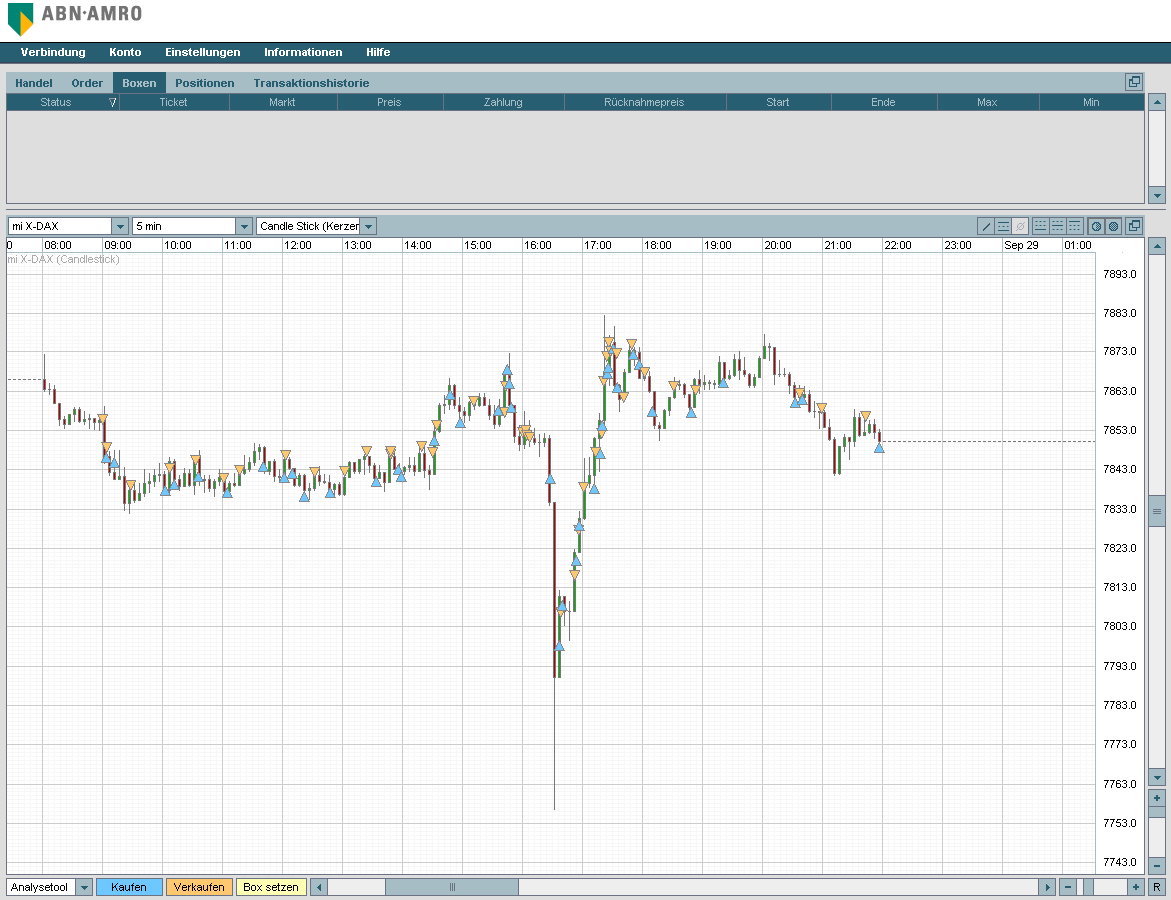Click the horizontal zoom slider handle
Image resolution: width=1171 pixels, height=900 pixels.
coord(1089,887)
